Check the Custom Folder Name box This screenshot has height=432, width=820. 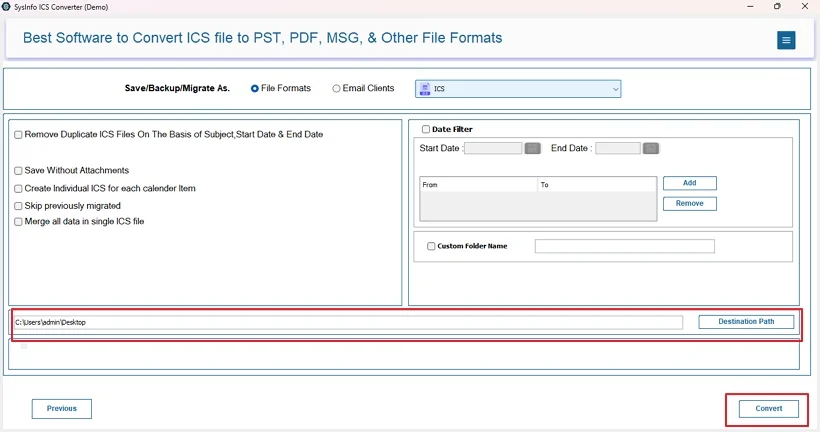pyautogui.click(x=431, y=246)
